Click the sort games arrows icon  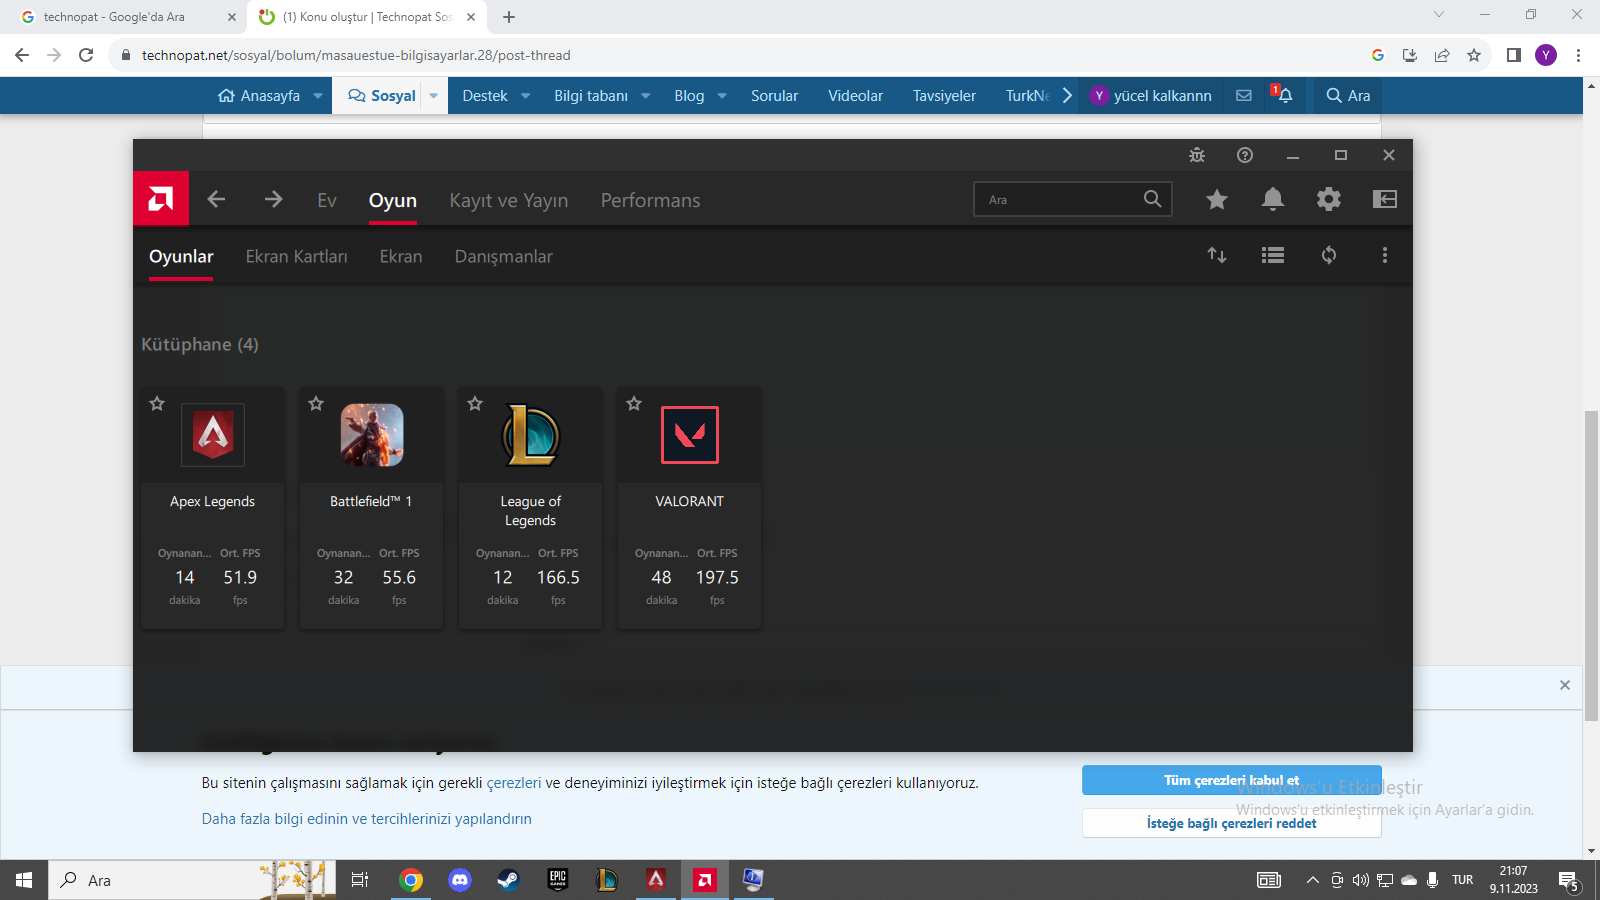[x=1217, y=255]
